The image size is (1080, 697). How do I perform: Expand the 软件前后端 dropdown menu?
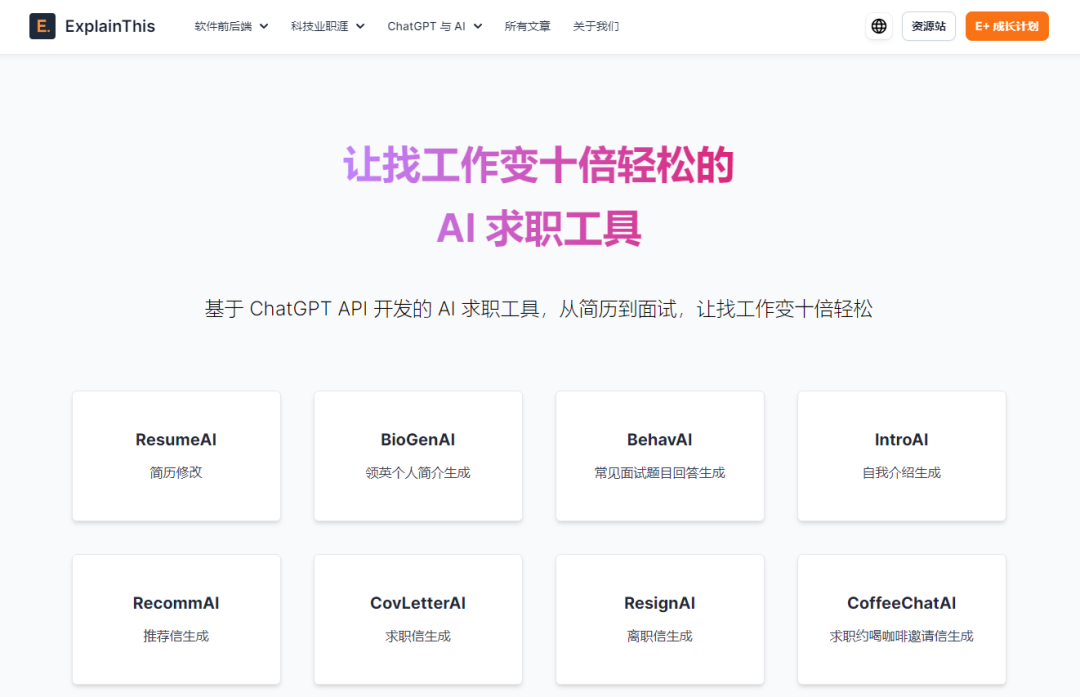coord(231,26)
